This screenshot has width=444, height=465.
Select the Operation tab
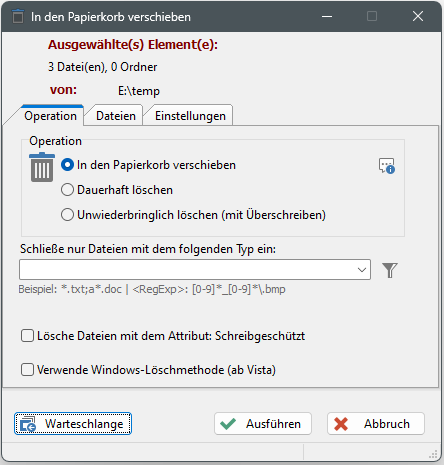click(x=50, y=115)
